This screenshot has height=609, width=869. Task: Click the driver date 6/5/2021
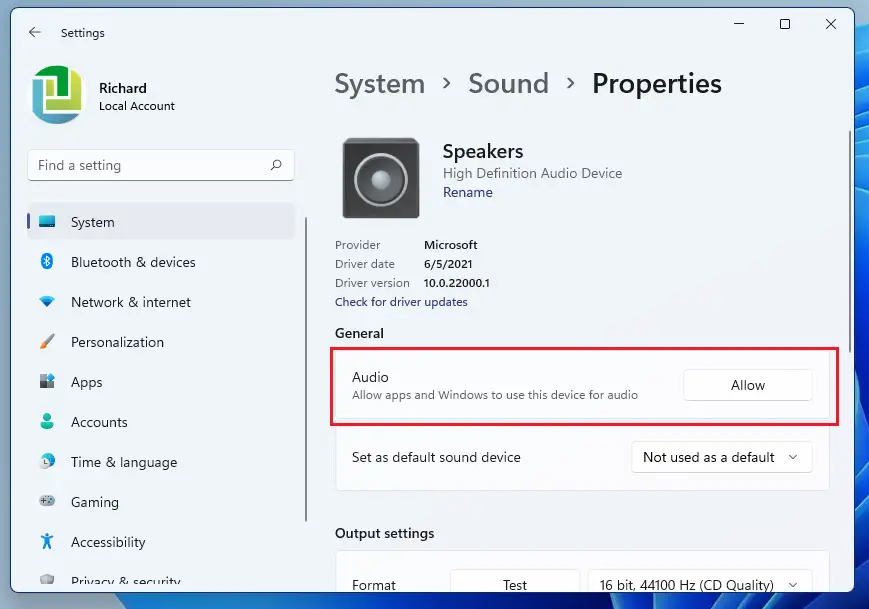[x=448, y=264]
